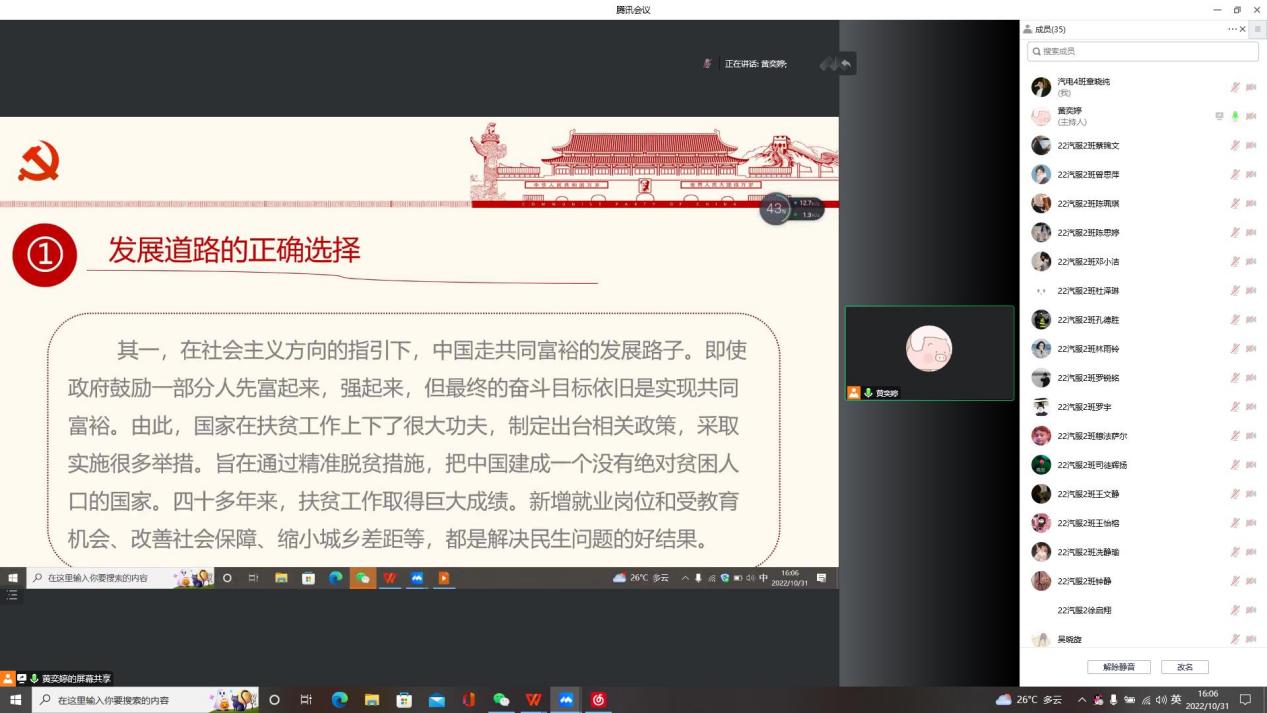Open the Tencent Meeting icon on the taskbar

pyautogui.click(x=566, y=700)
